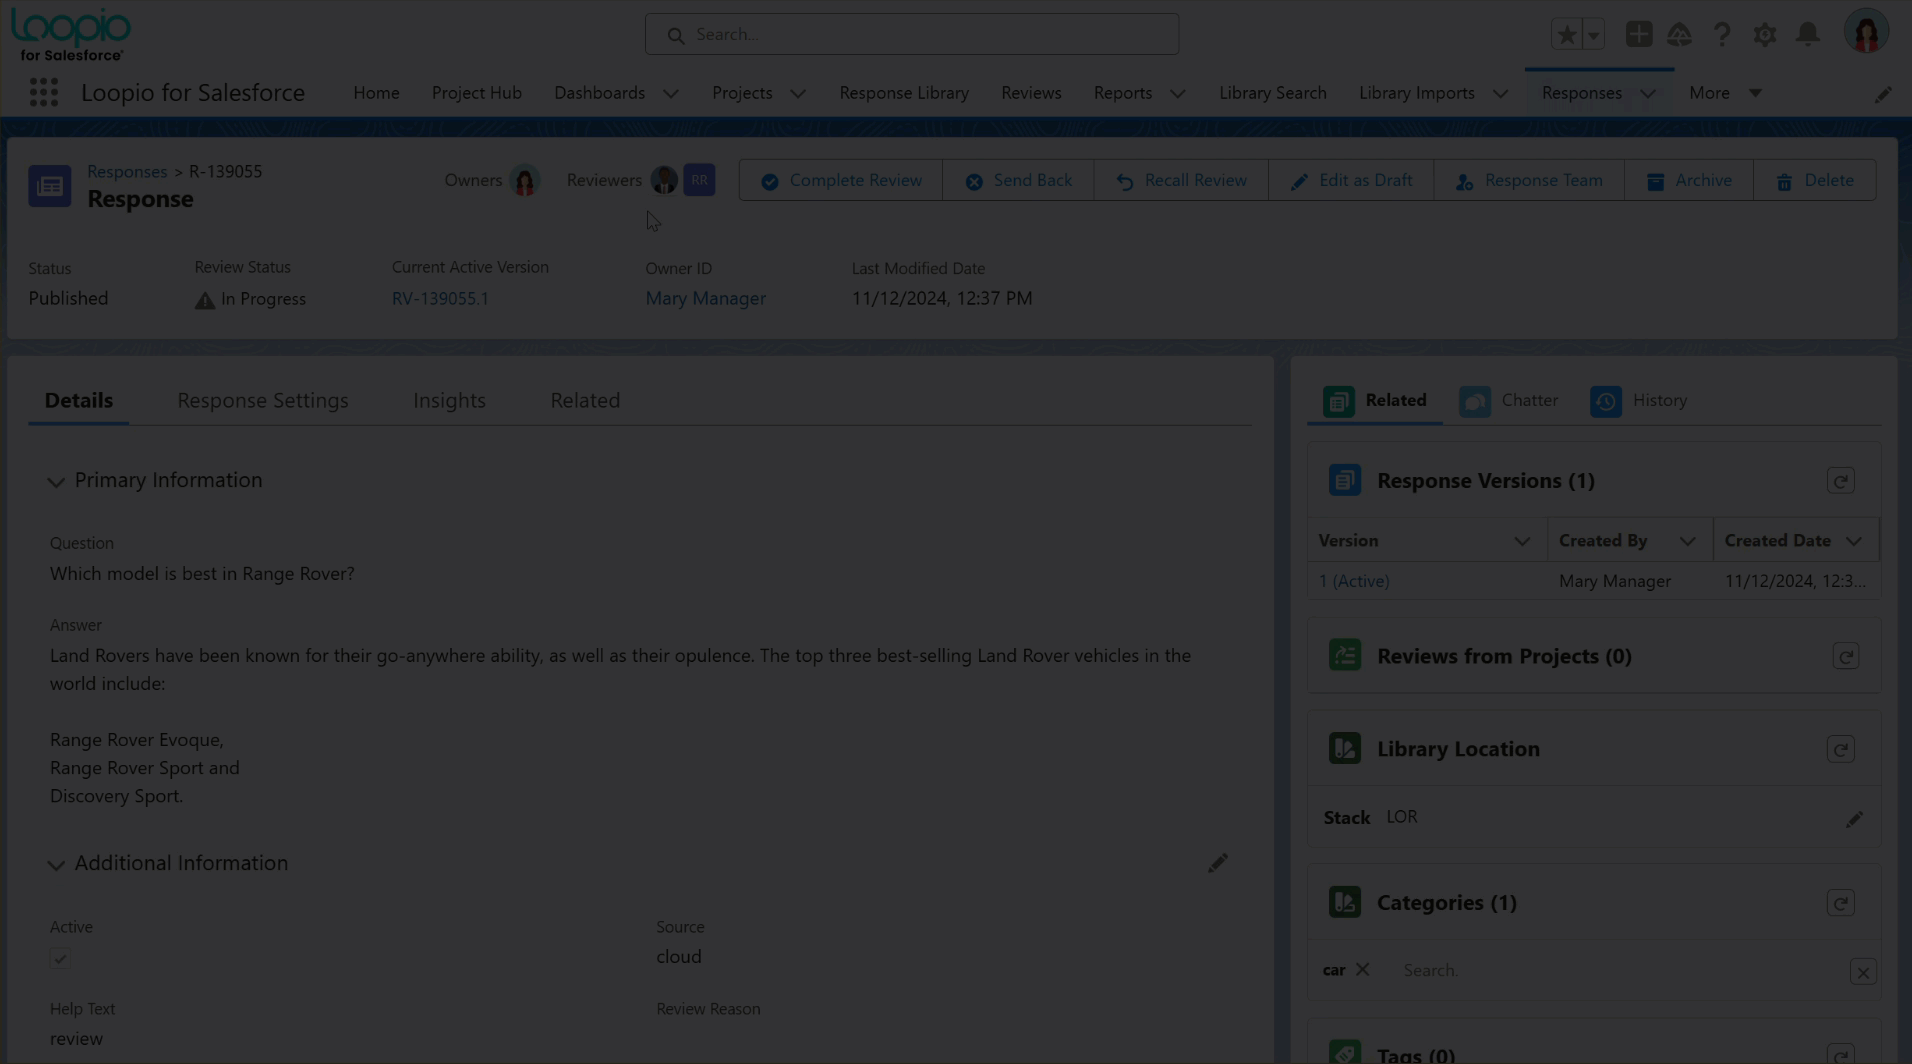Image resolution: width=1912 pixels, height=1064 pixels.
Task: Expand the Dashboards nav dropdown
Action: point(670,94)
